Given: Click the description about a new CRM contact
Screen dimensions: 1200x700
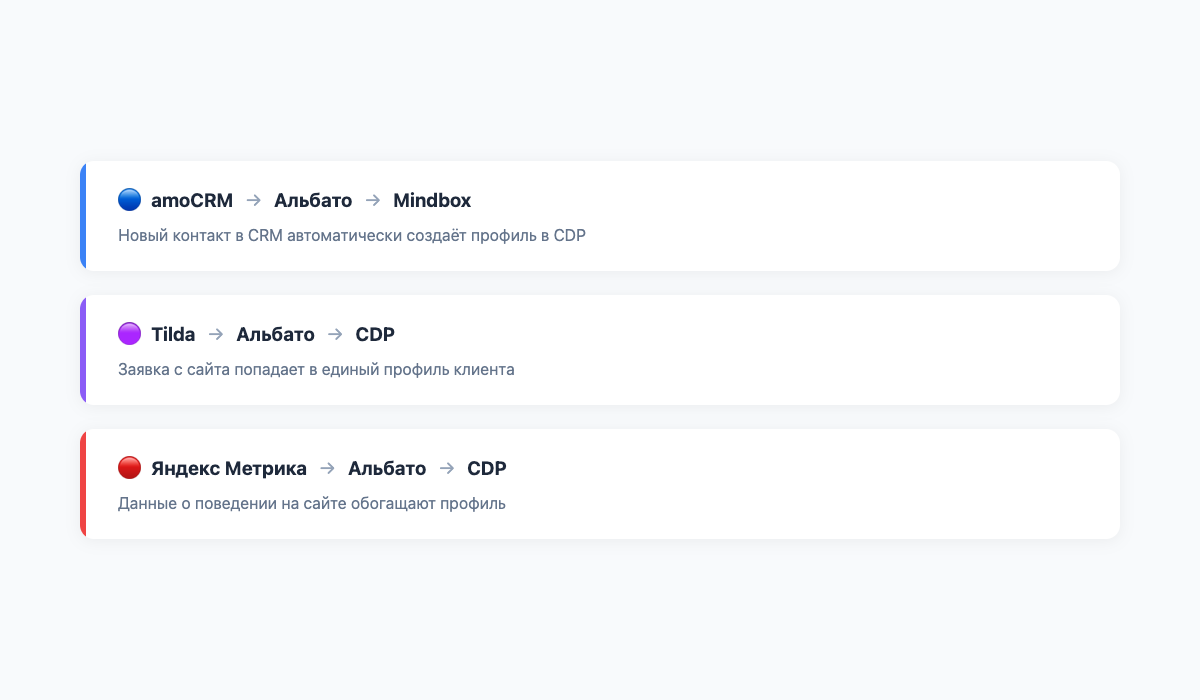Looking at the screenshot, I should [351, 236].
